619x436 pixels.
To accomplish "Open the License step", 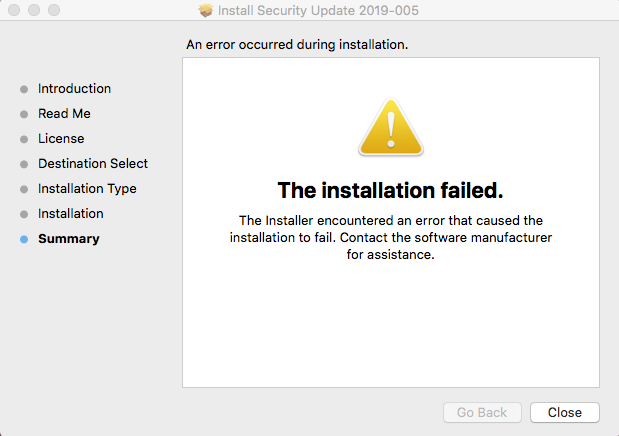I will 61,139.
